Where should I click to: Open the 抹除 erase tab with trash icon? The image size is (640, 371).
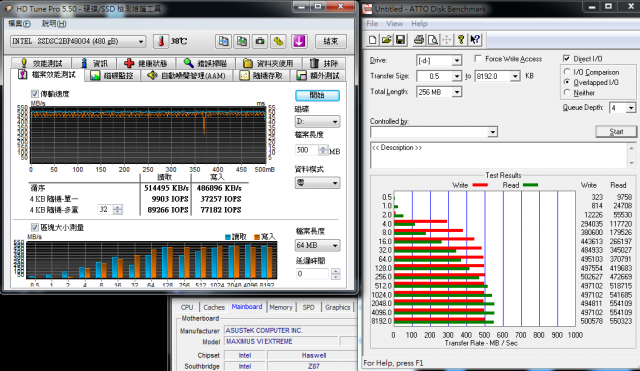[x=324, y=63]
